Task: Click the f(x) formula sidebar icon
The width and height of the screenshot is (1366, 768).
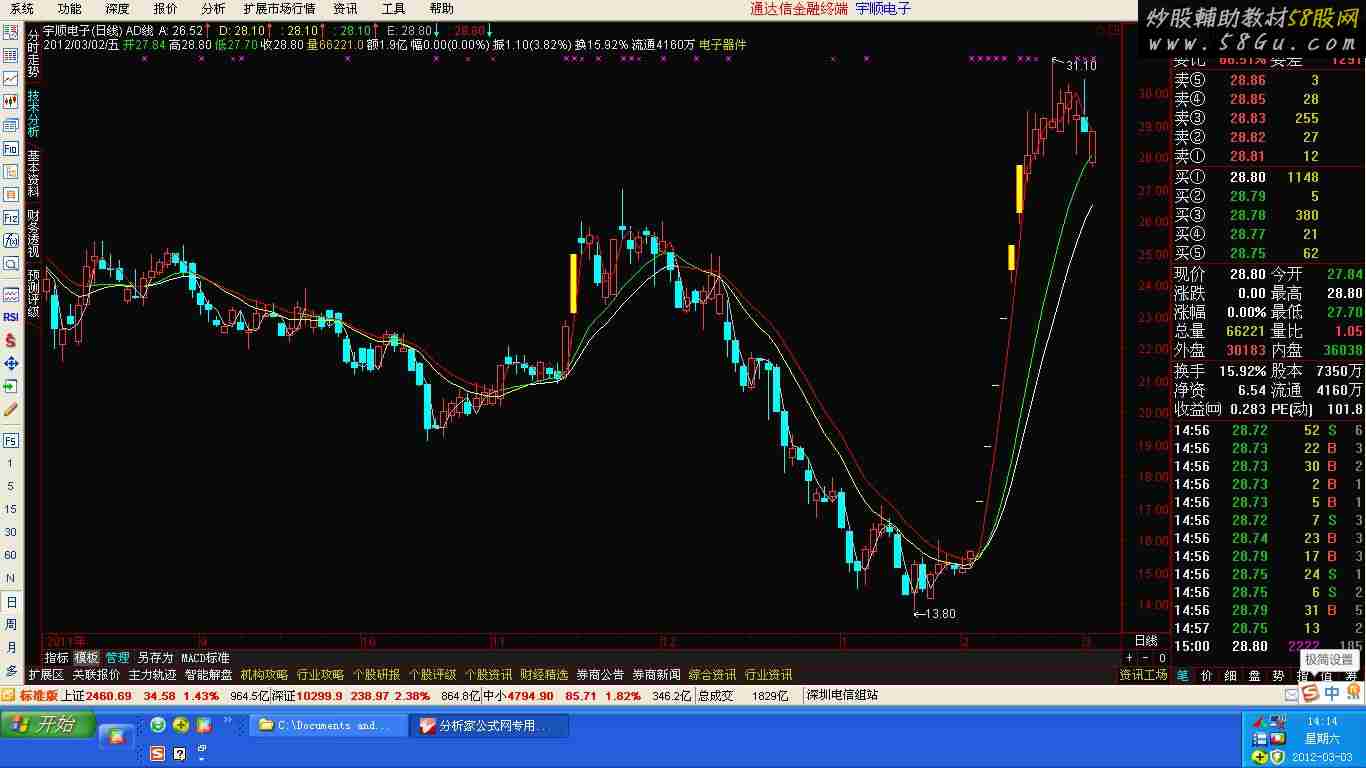Action: tap(11, 240)
